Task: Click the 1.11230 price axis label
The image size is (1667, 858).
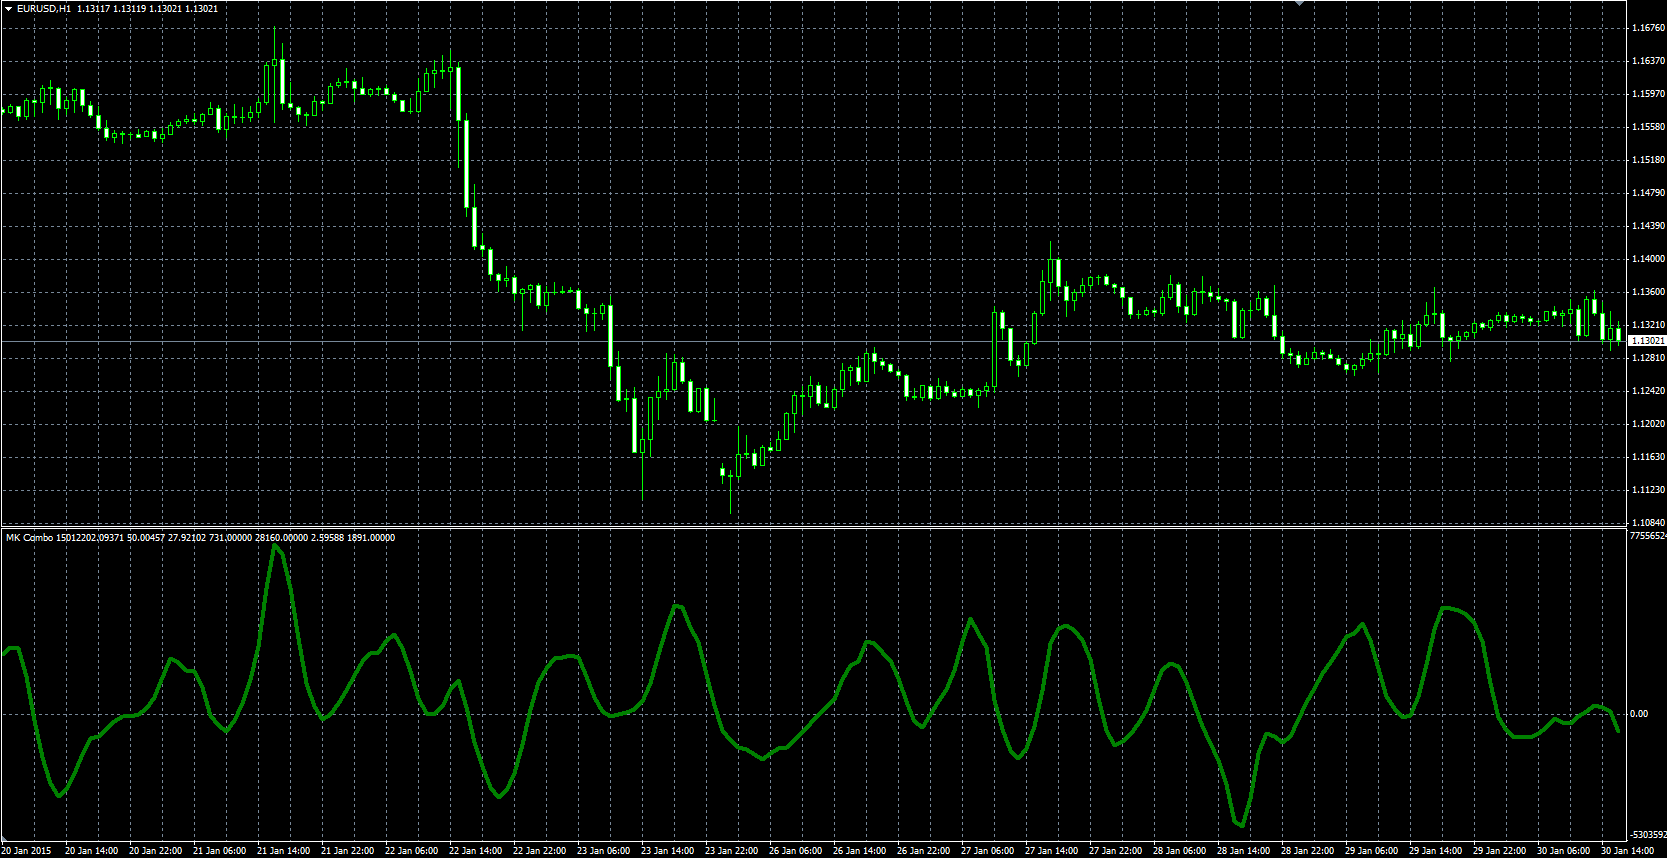Action: (1648, 490)
